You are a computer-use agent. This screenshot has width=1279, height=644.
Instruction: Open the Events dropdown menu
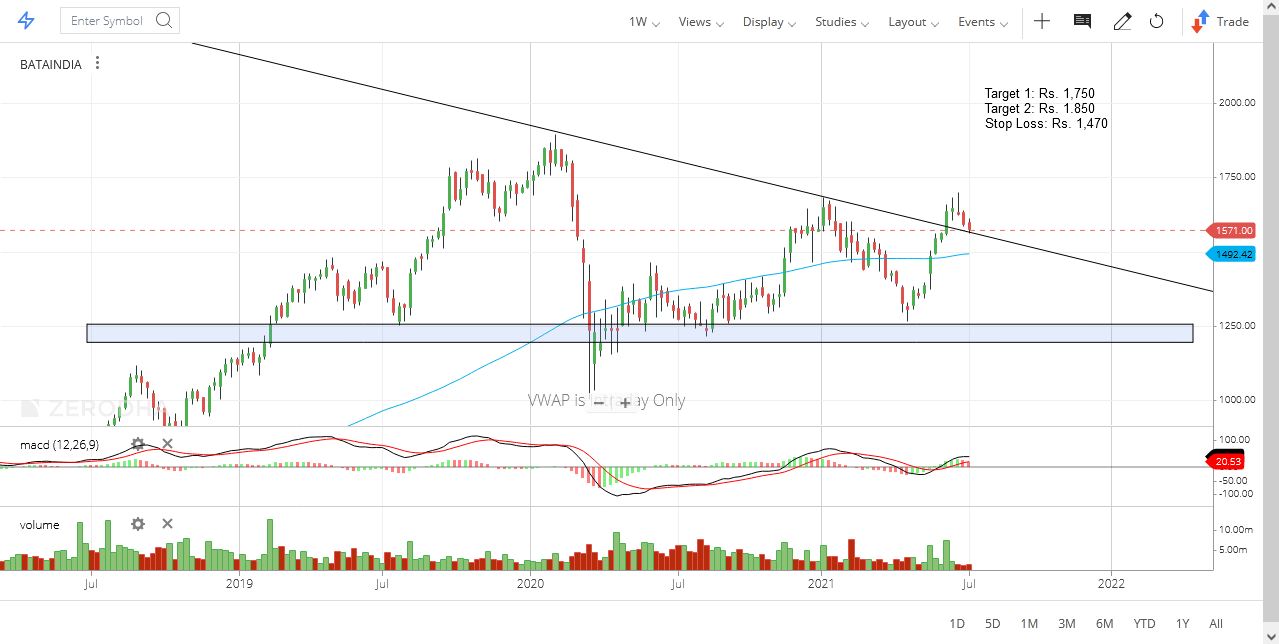coord(983,22)
